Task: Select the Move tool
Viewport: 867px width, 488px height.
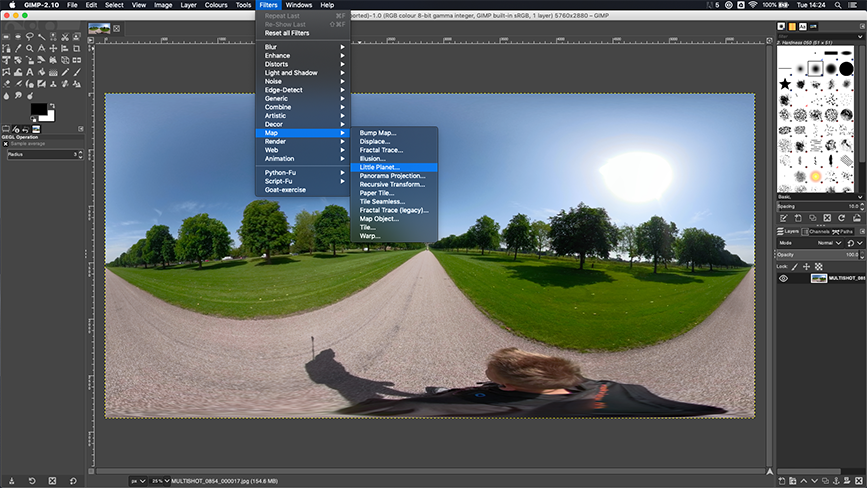Action: coord(53,49)
